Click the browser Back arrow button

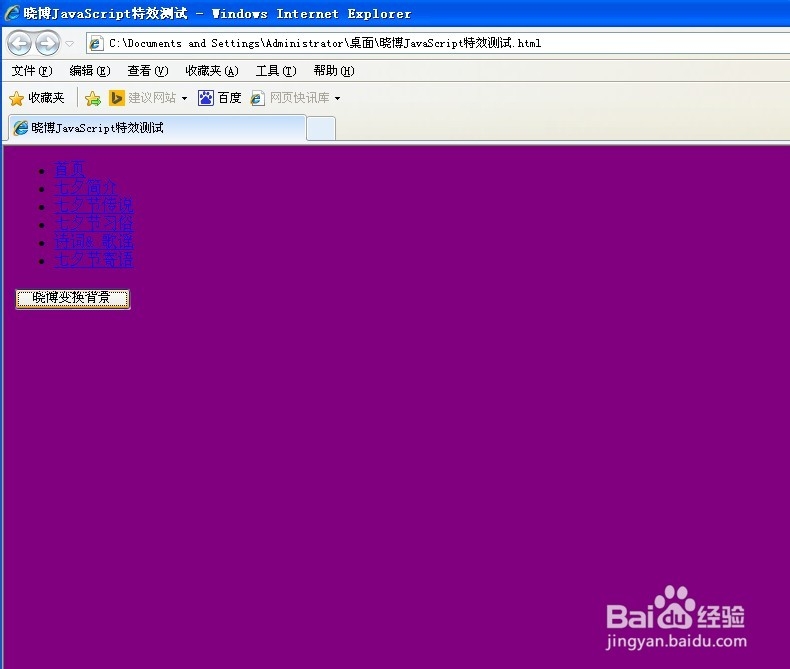[x=20, y=43]
